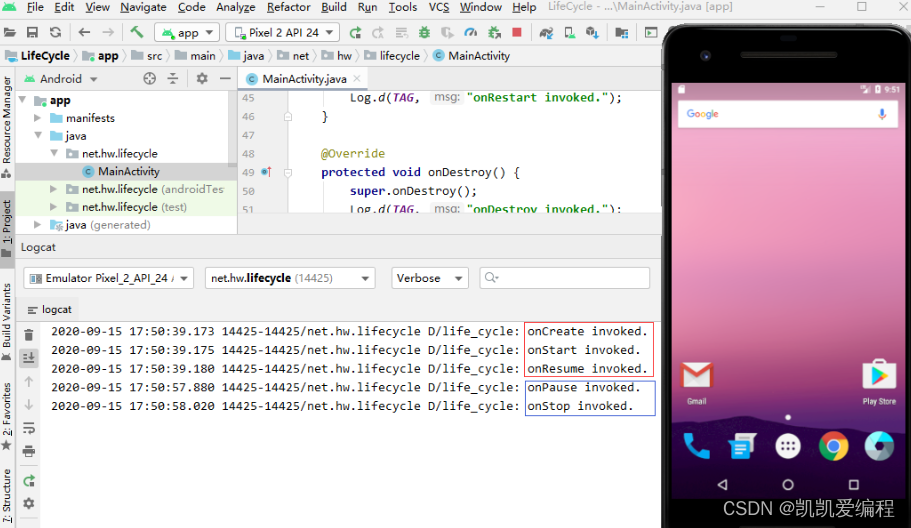The image size is (911, 528).
Task: Open the Emulator Pixel_2_API_24 device dropdown
Action: tap(109, 278)
